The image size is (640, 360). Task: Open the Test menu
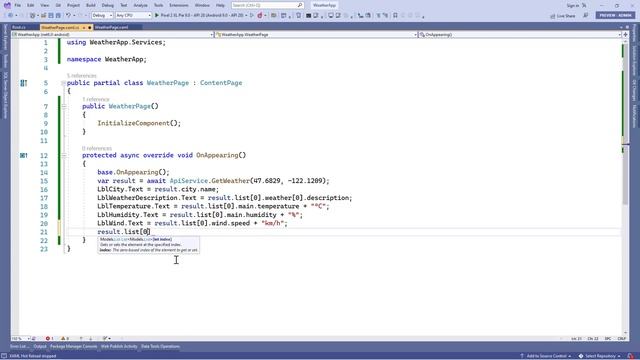click(x=124, y=5)
